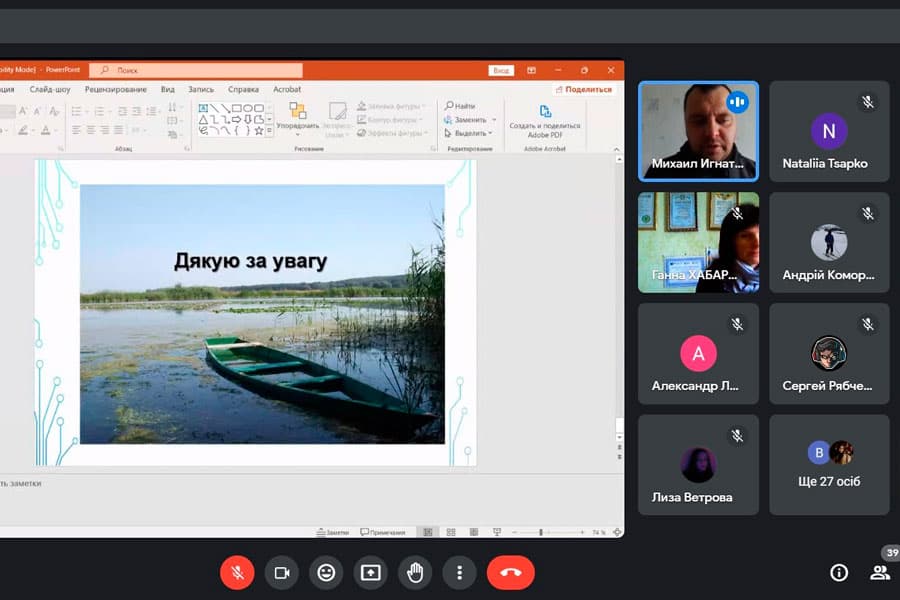The height and width of the screenshot is (600, 900).
Task: Unmute the microphone in the call bar
Action: tap(237, 572)
